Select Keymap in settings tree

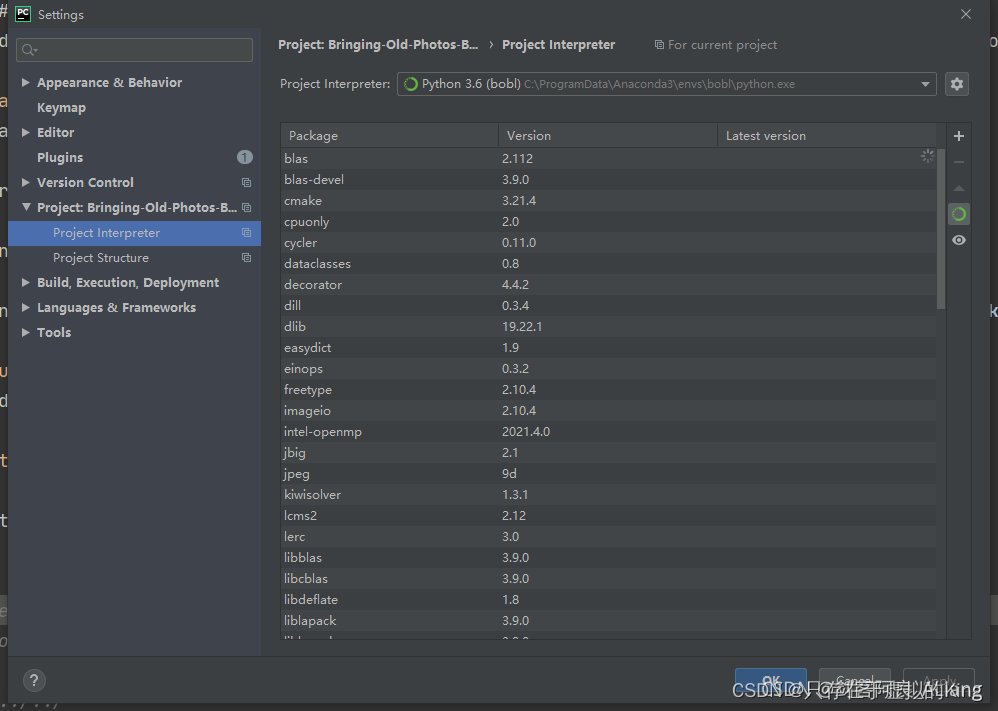point(61,108)
